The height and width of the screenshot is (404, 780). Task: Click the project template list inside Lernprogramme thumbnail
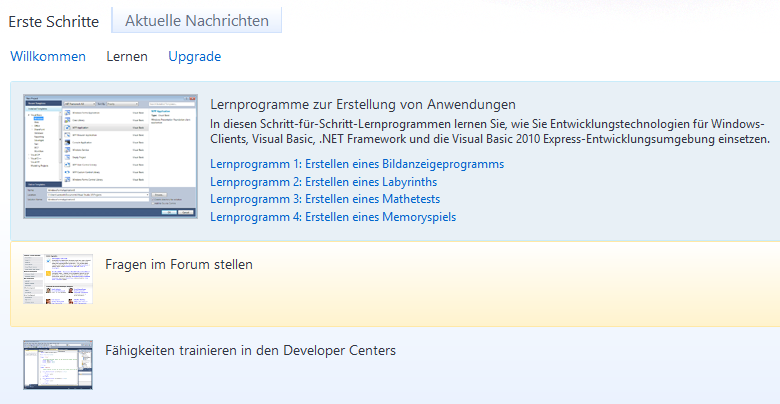click(x=100, y=140)
